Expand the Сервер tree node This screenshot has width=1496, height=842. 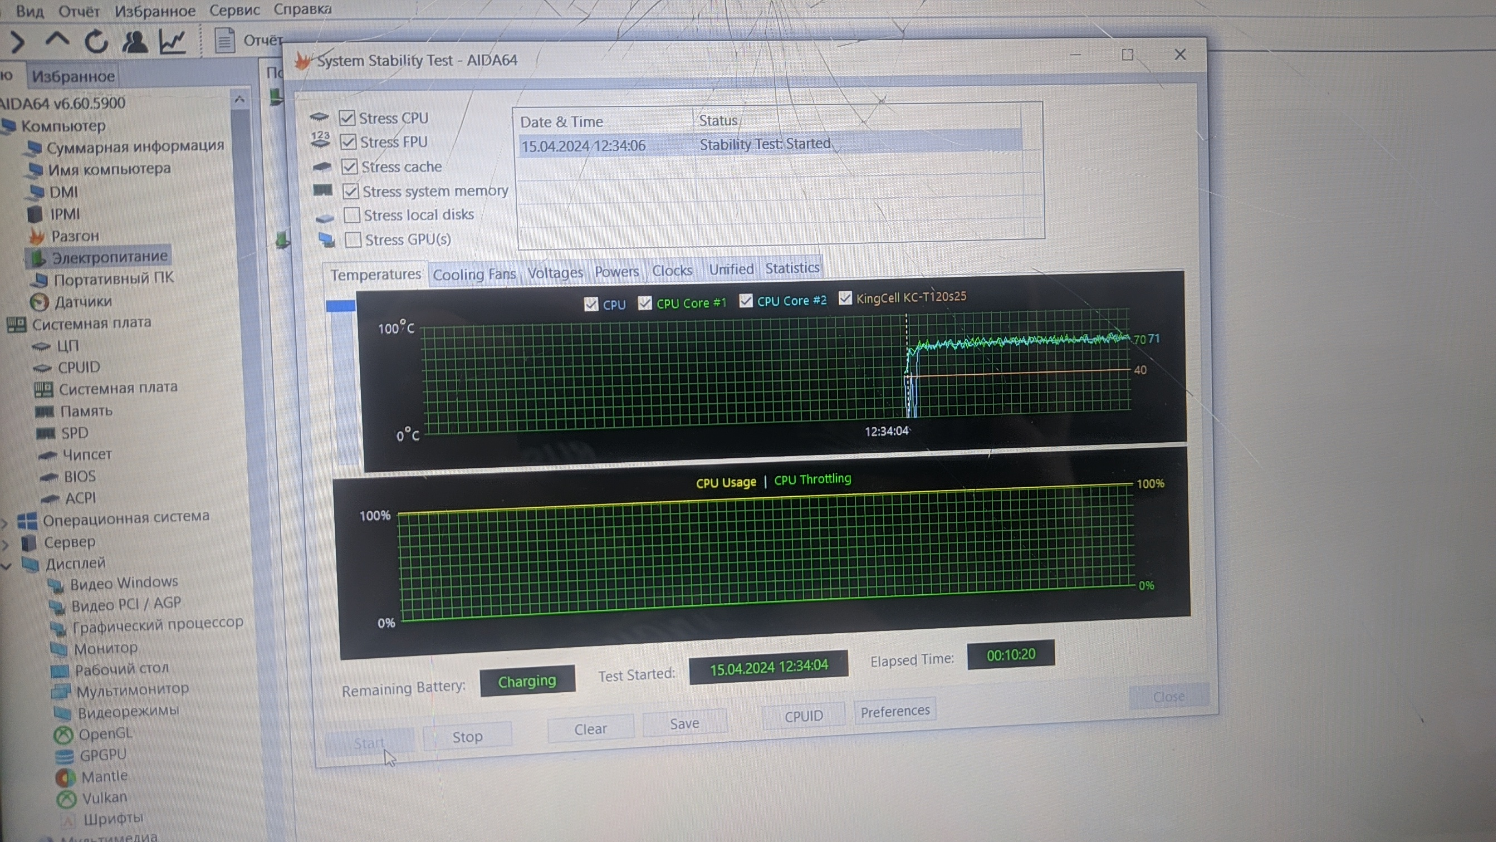6,544
